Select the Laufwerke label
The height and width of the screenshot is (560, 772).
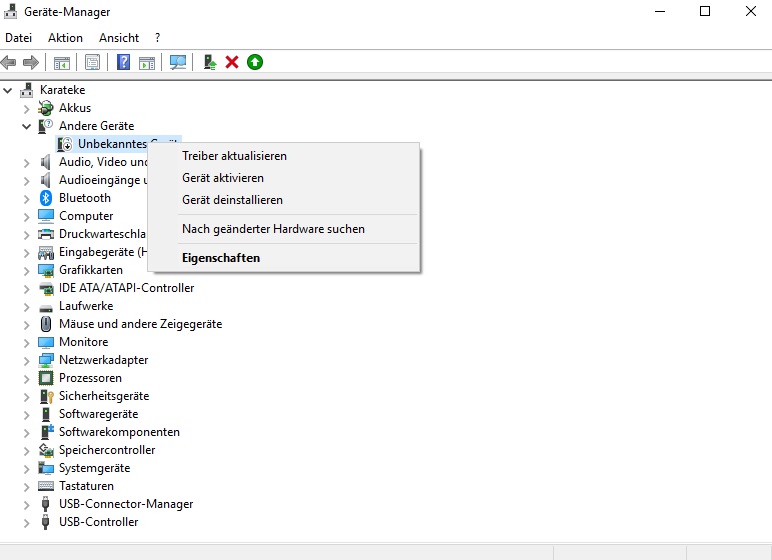(x=86, y=306)
